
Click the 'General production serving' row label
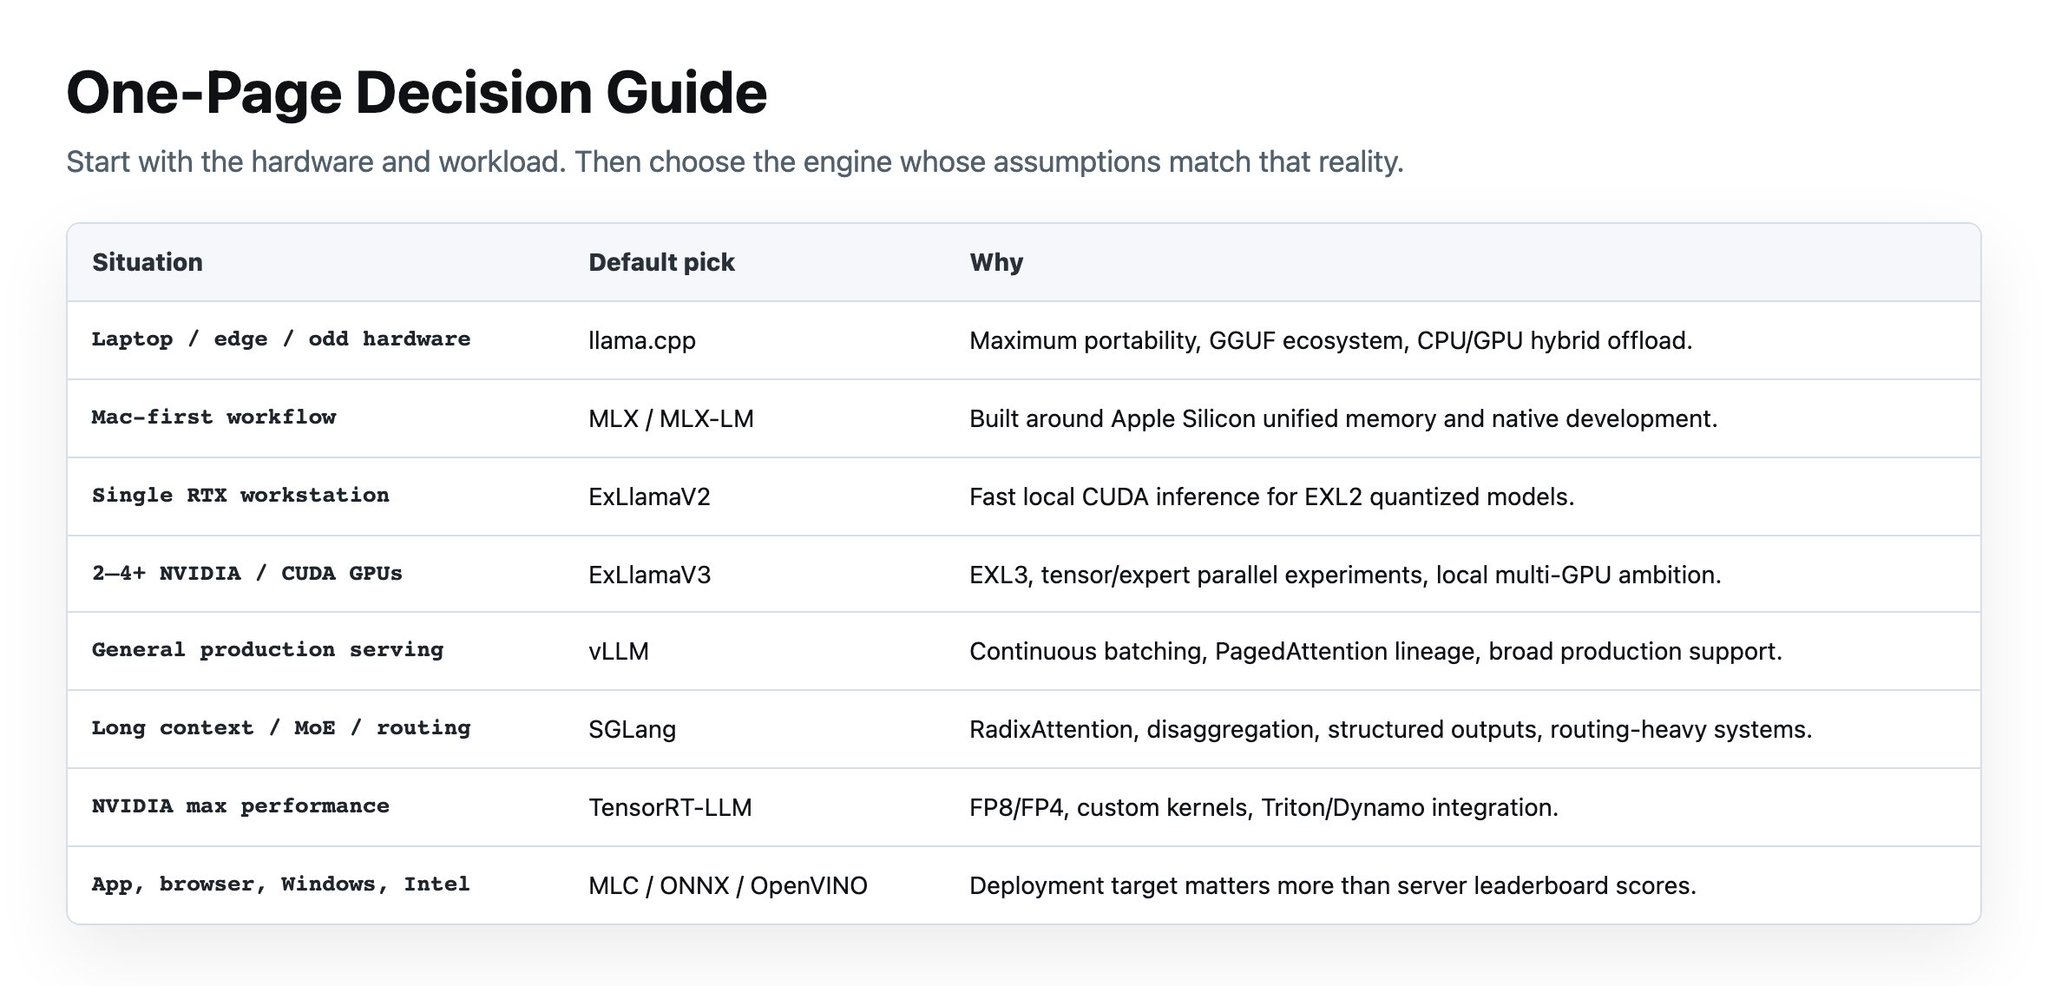click(x=267, y=649)
